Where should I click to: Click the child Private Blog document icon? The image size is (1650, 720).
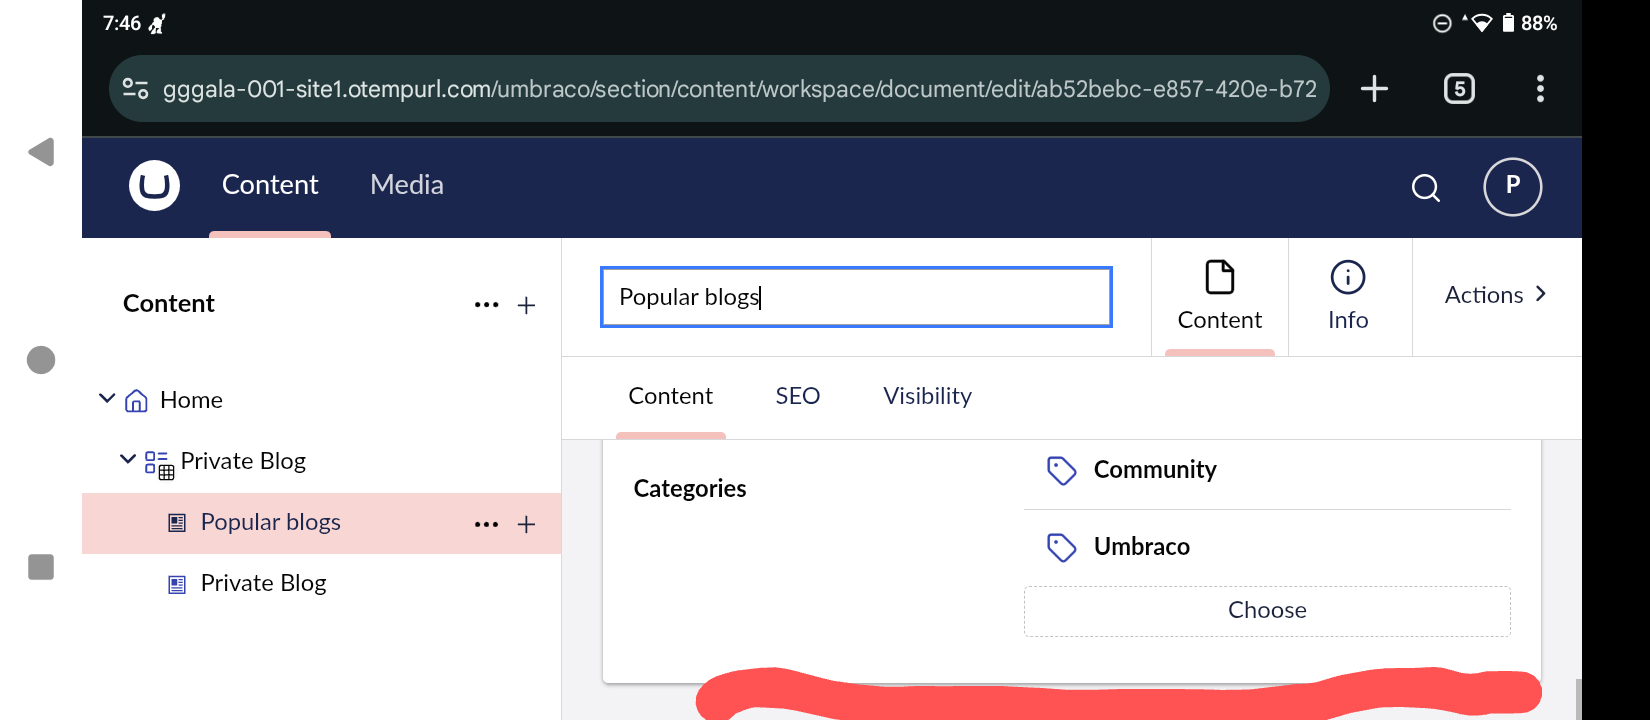[x=177, y=584]
